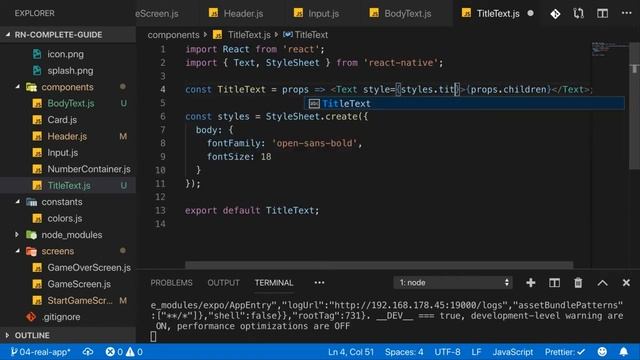Collapse the constants folder
The image size is (640, 360).
coord(62,202)
